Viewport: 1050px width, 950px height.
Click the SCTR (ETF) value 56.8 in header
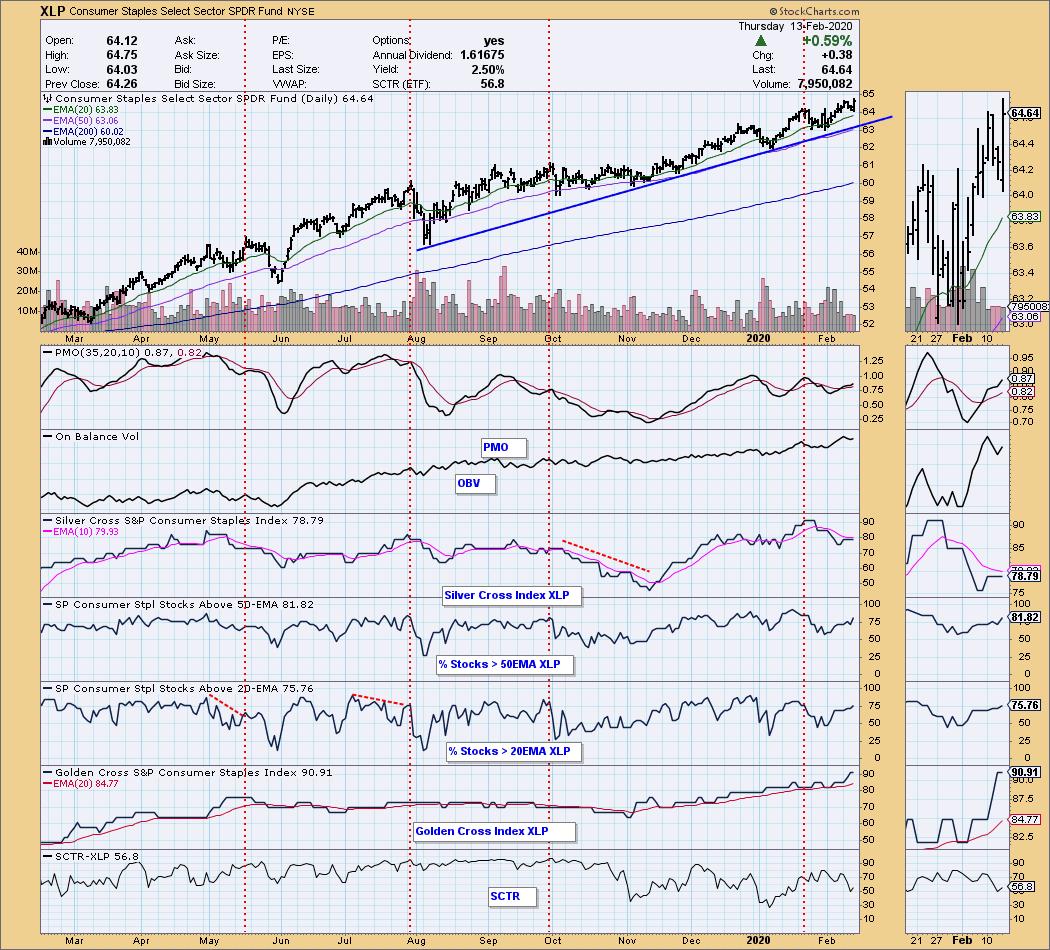pyautogui.click(x=492, y=84)
